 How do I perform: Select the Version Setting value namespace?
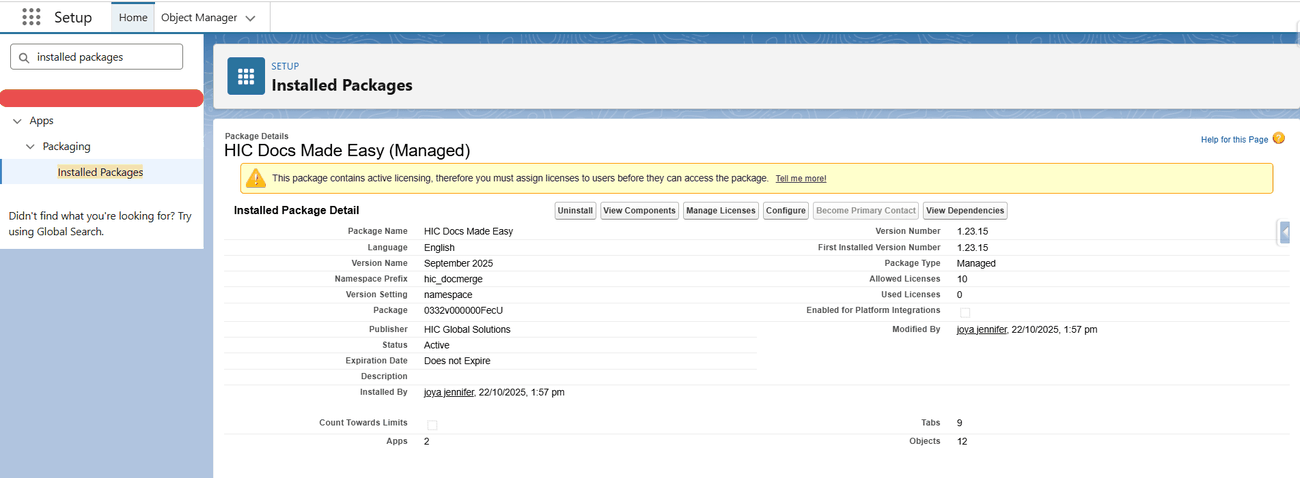click(448, 295)
